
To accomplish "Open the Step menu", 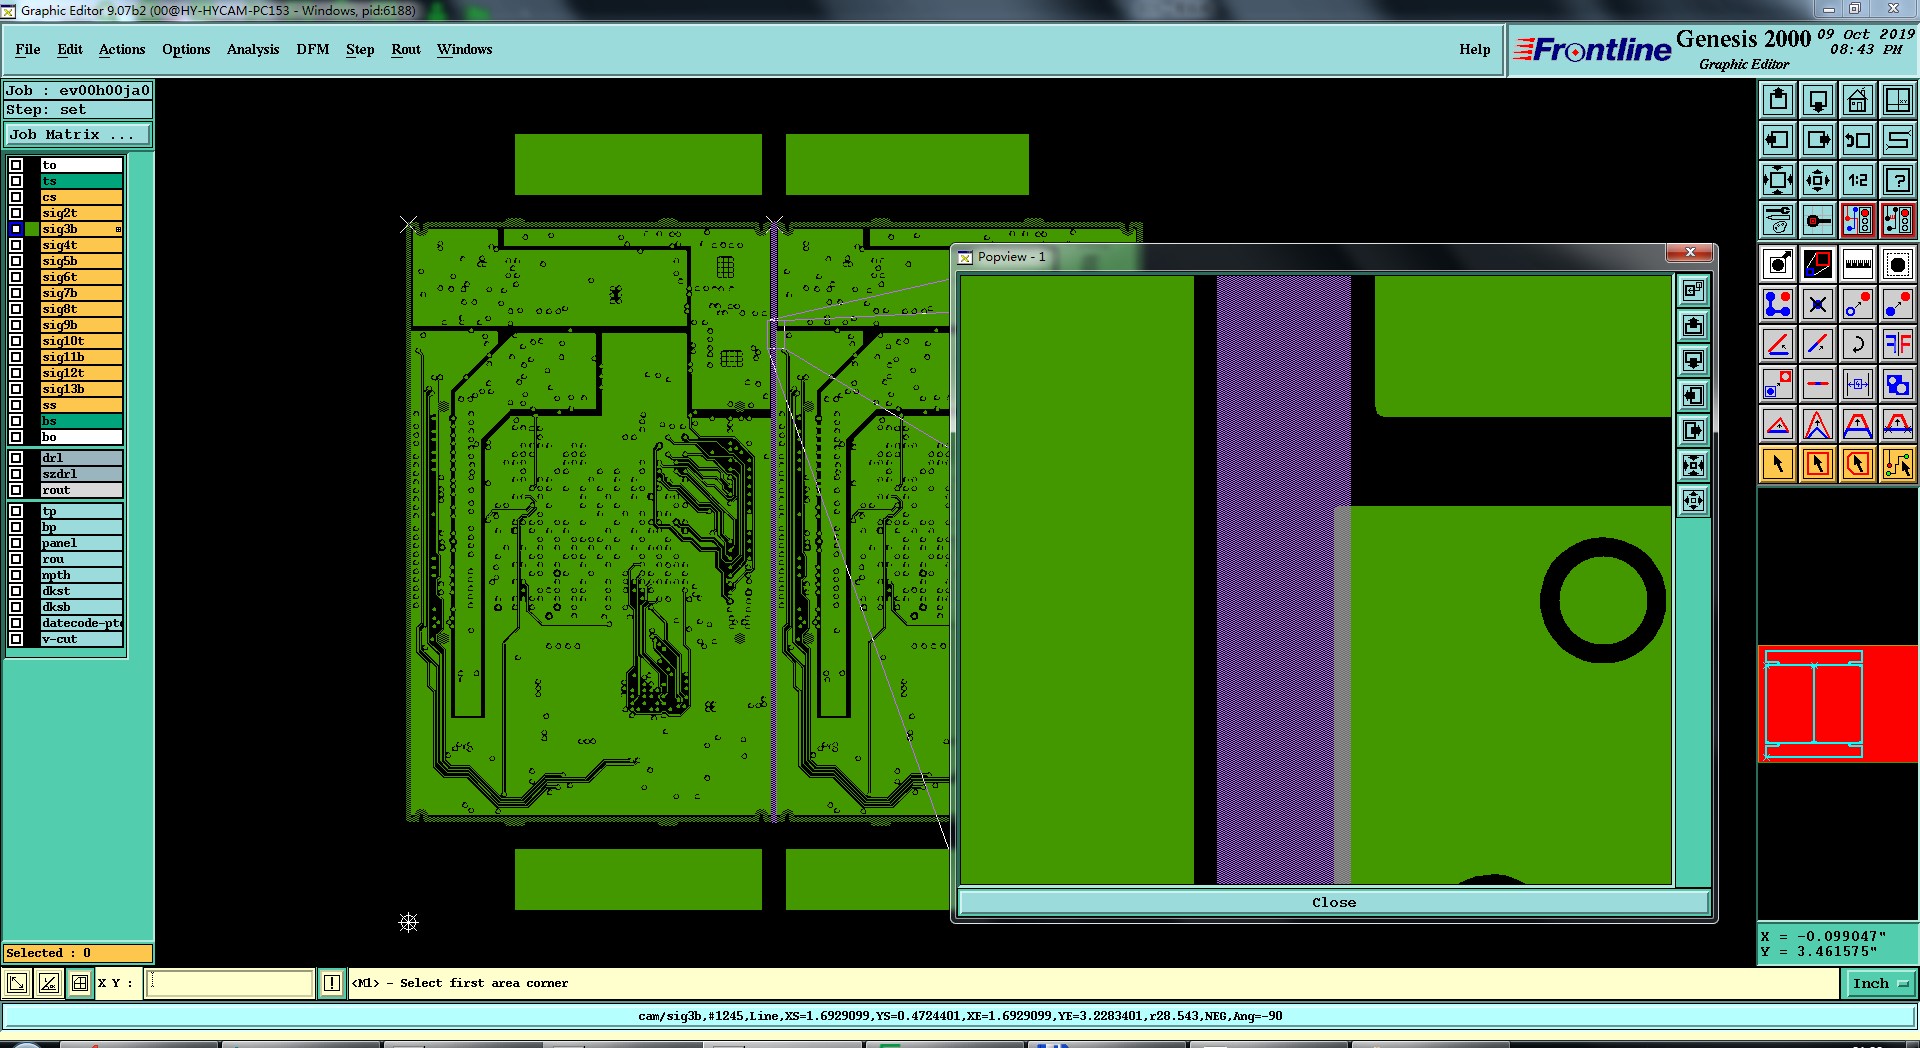I will [x=360, y=49].
